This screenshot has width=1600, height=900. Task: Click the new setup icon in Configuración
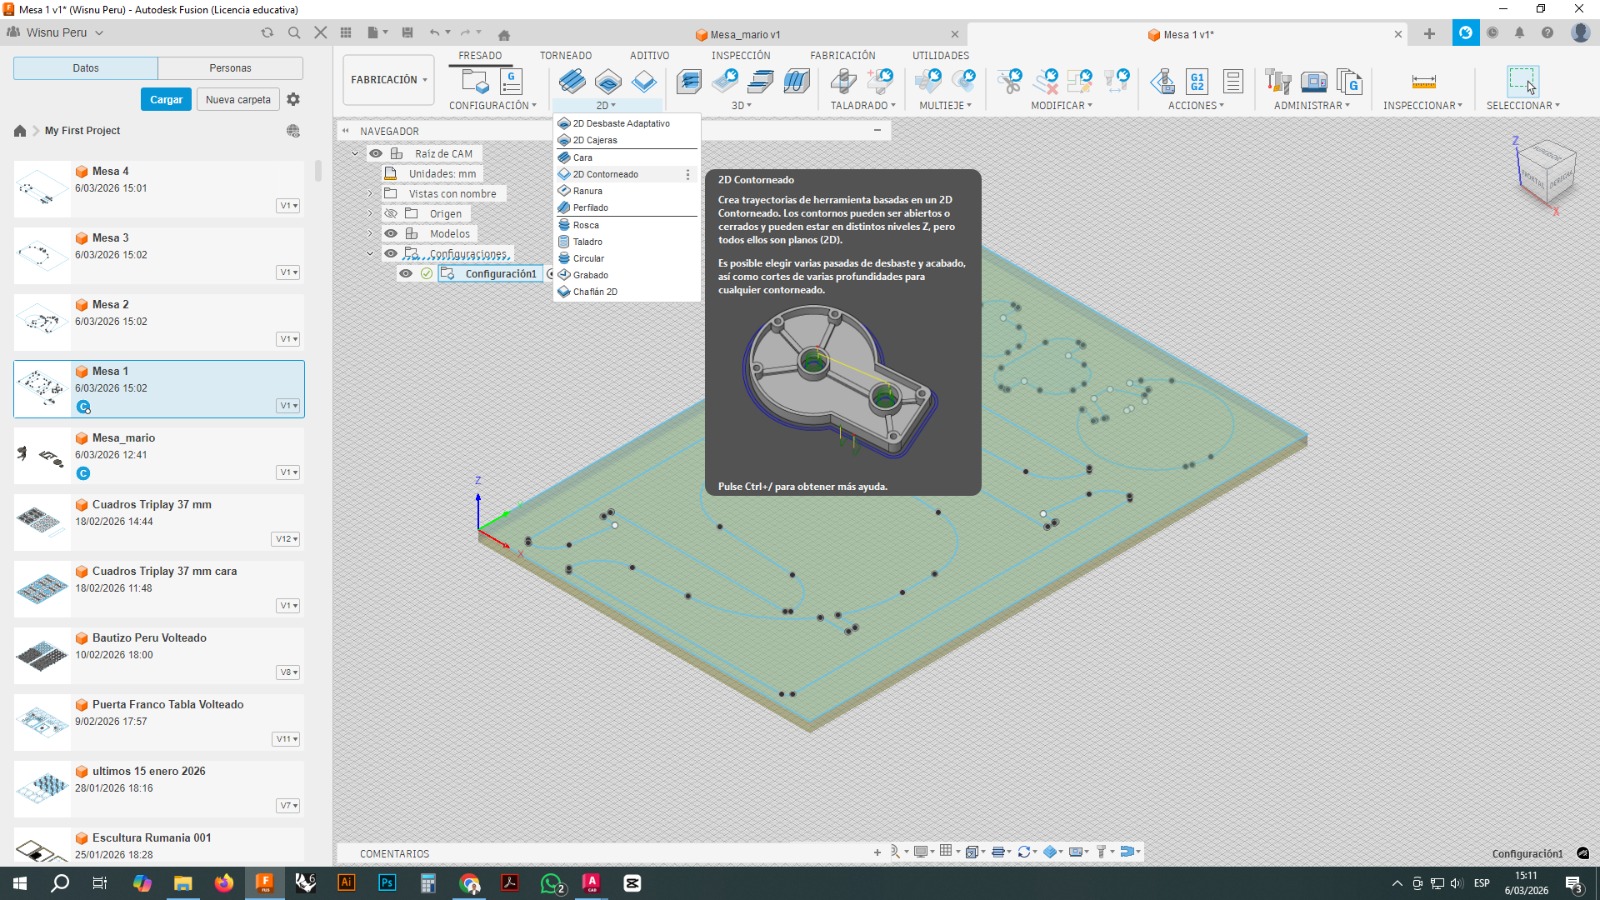[x=474, y=81]
